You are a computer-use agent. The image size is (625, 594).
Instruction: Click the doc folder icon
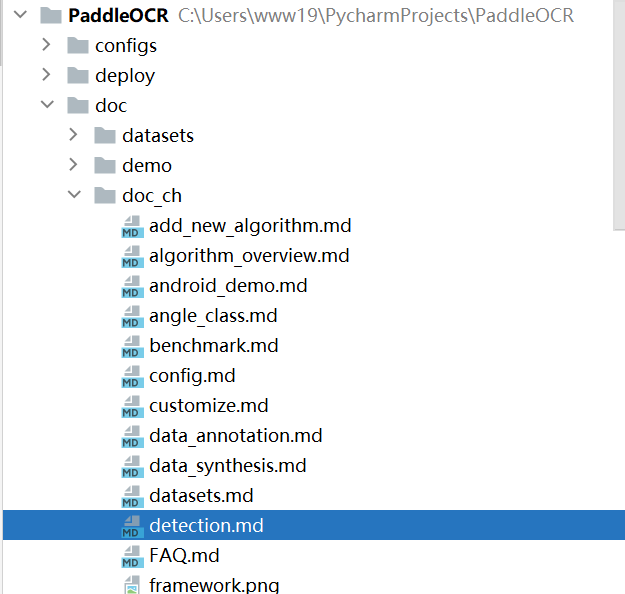point(78,106)
